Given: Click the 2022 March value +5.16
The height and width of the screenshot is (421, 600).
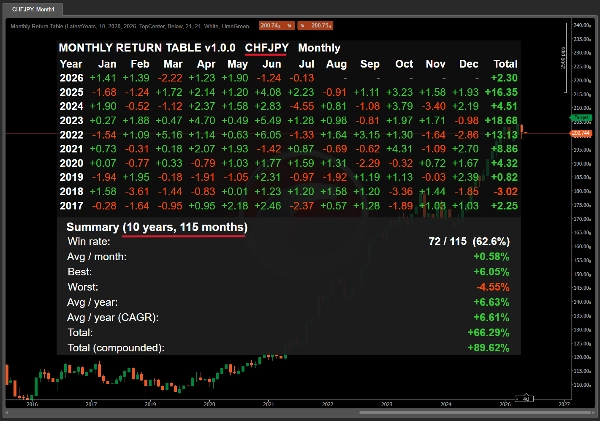Looking at the screenshot, I should (169, 135).
